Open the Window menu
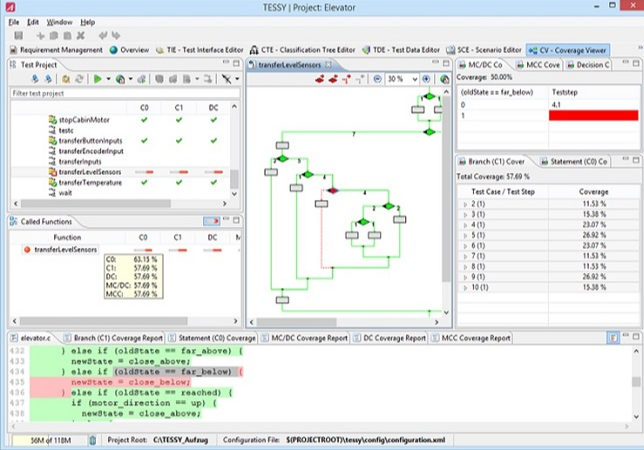The height and width of the screenshot is (450, 644). click(x=59, y=22)
